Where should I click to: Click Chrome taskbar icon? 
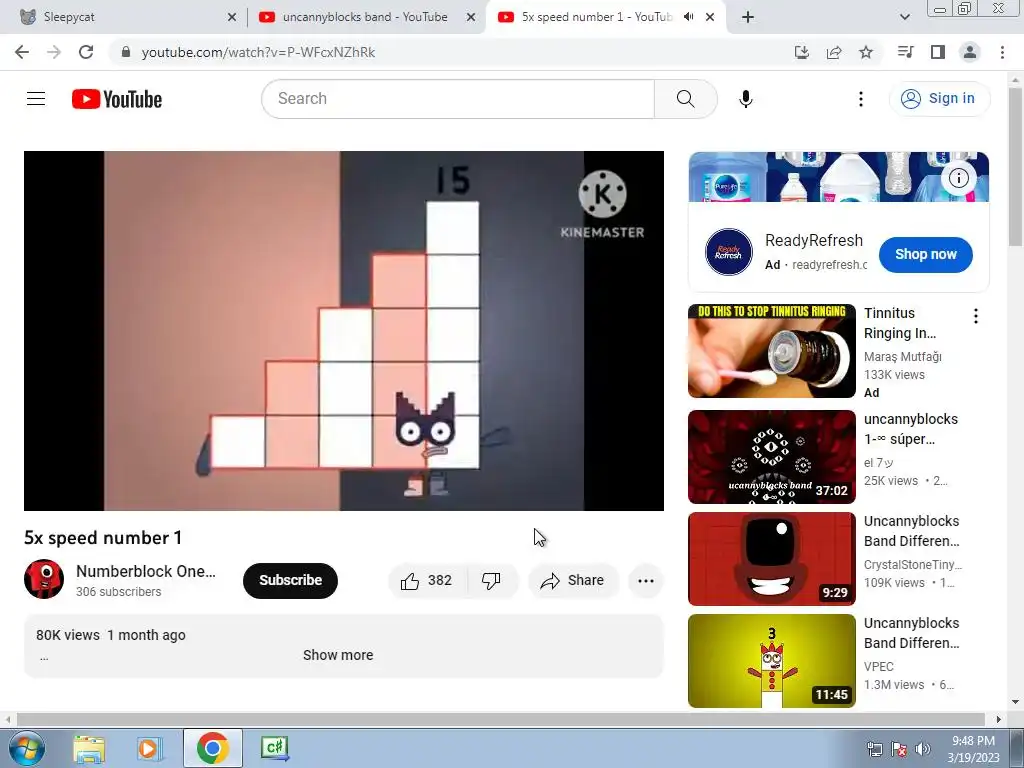coord(212,748)
